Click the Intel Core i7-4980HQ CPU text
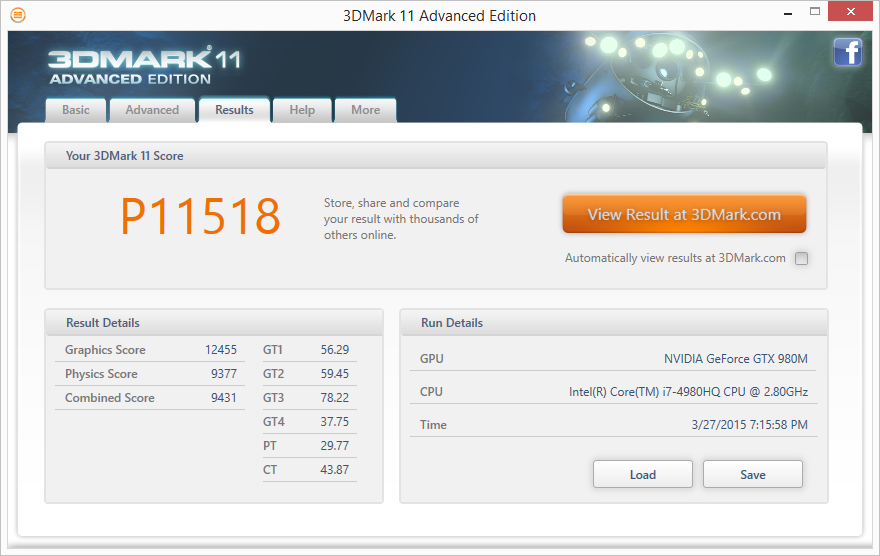 pos(689,392)
